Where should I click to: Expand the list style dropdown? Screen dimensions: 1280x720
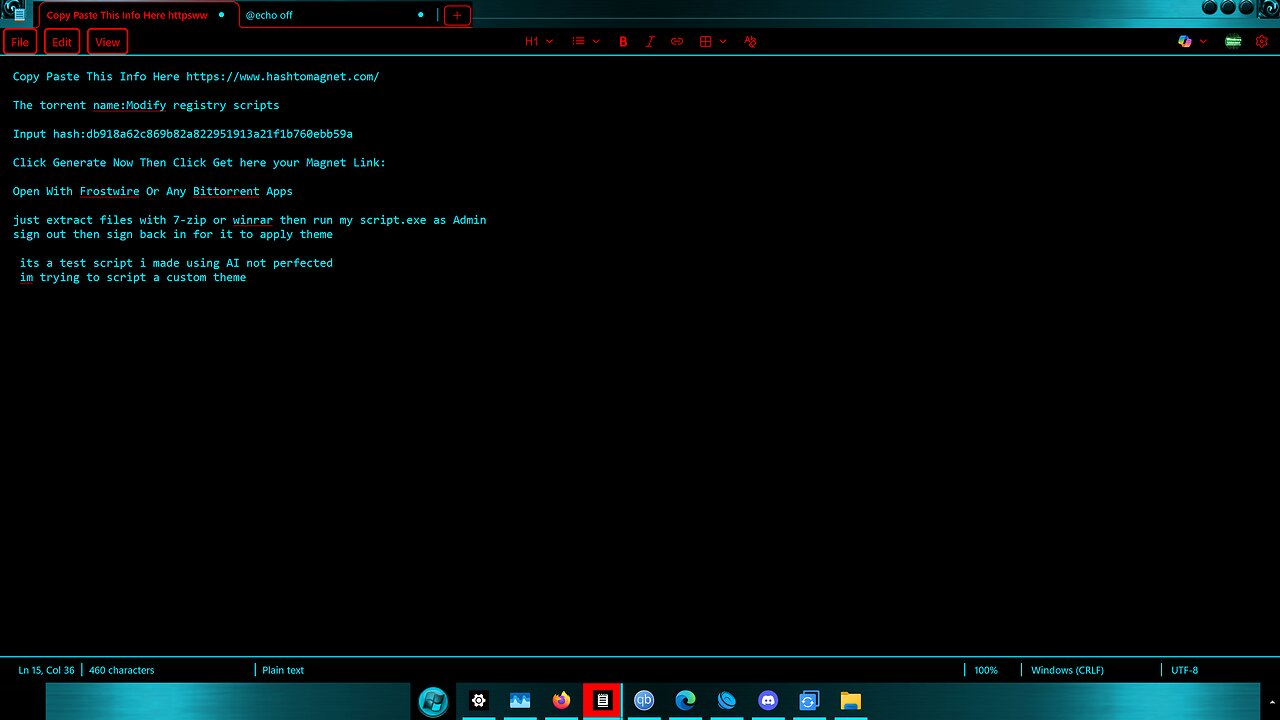click(586, 42)
